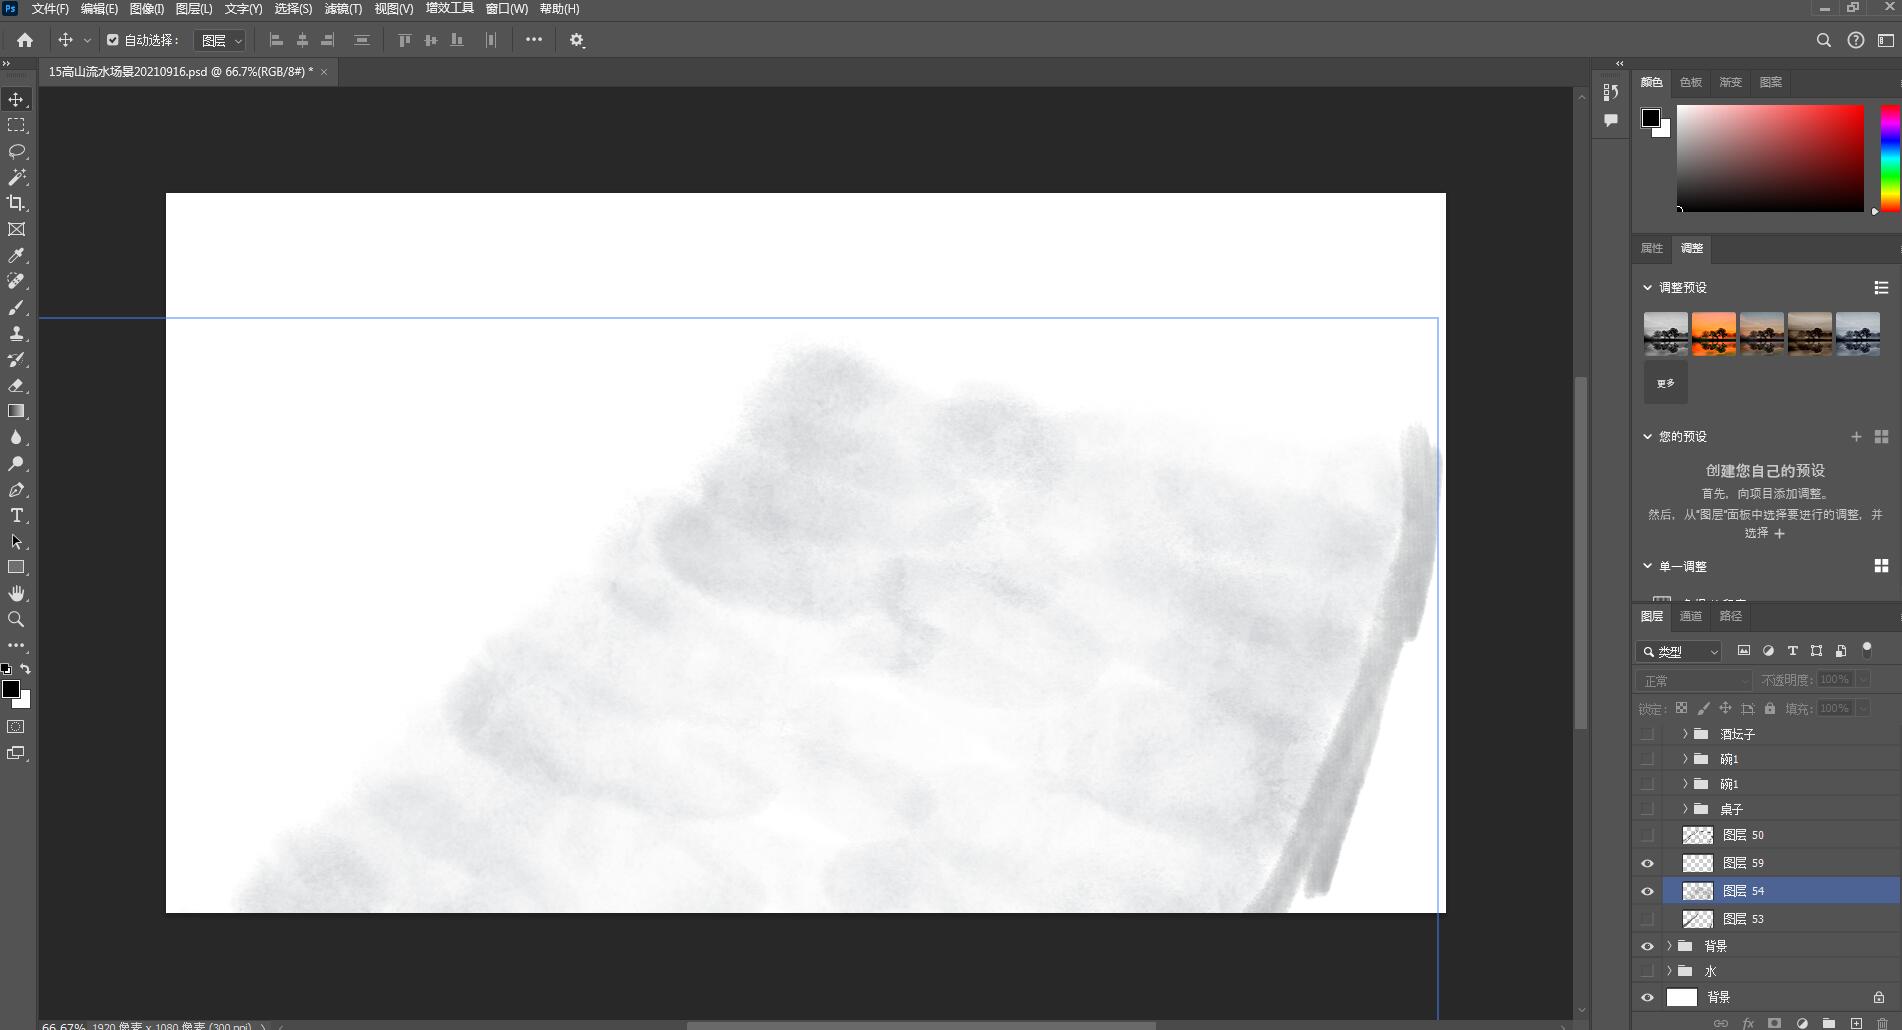Screen dimensions: 1902x1030
Task: Select the Move tool in the toolbox
Action: click(16, 99)
